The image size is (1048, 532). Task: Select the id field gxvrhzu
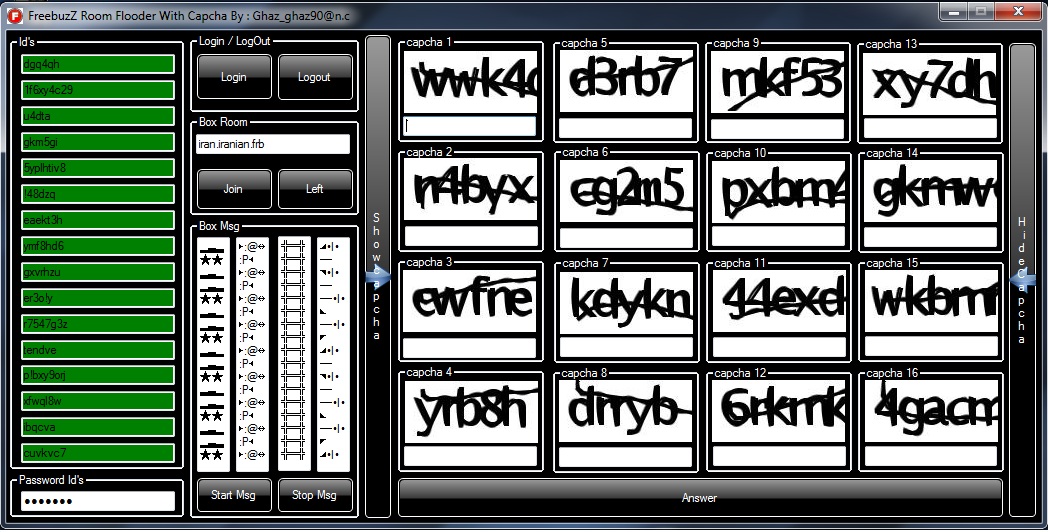point(98,272)
